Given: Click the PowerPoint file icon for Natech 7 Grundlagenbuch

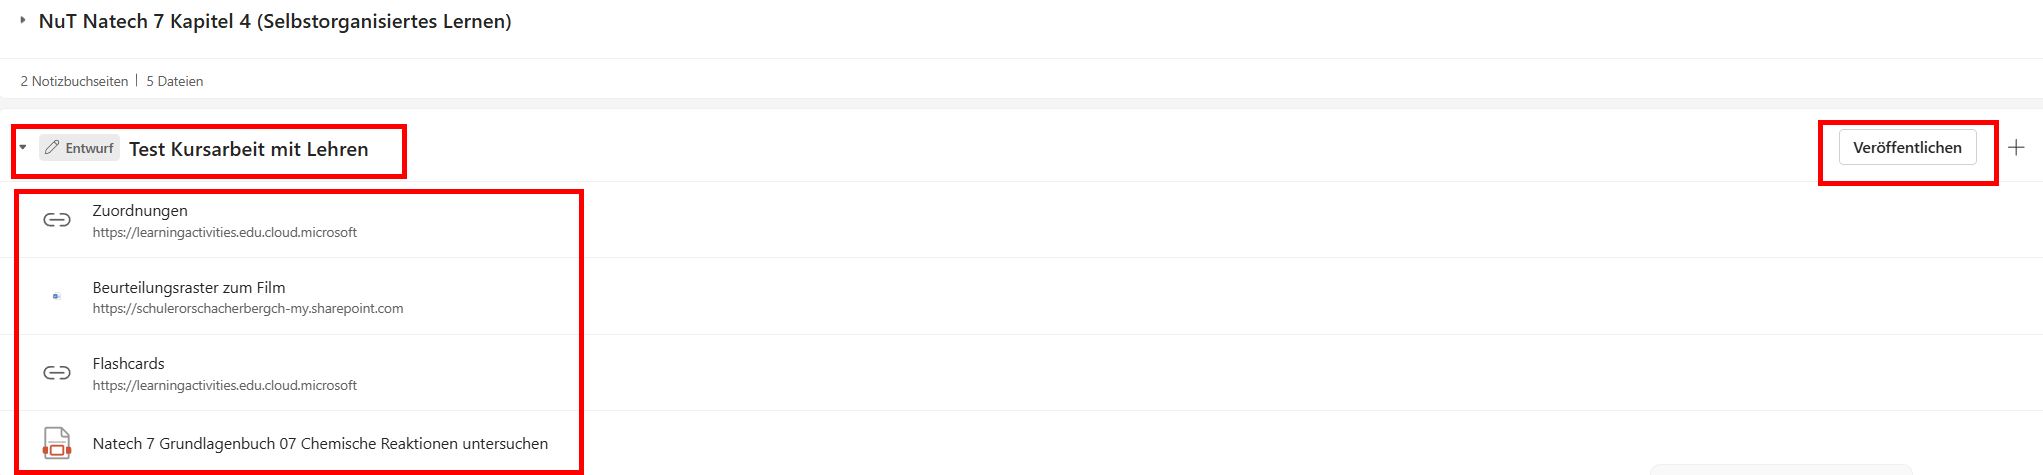Looking at the screenshot, I should pos(57,443).
